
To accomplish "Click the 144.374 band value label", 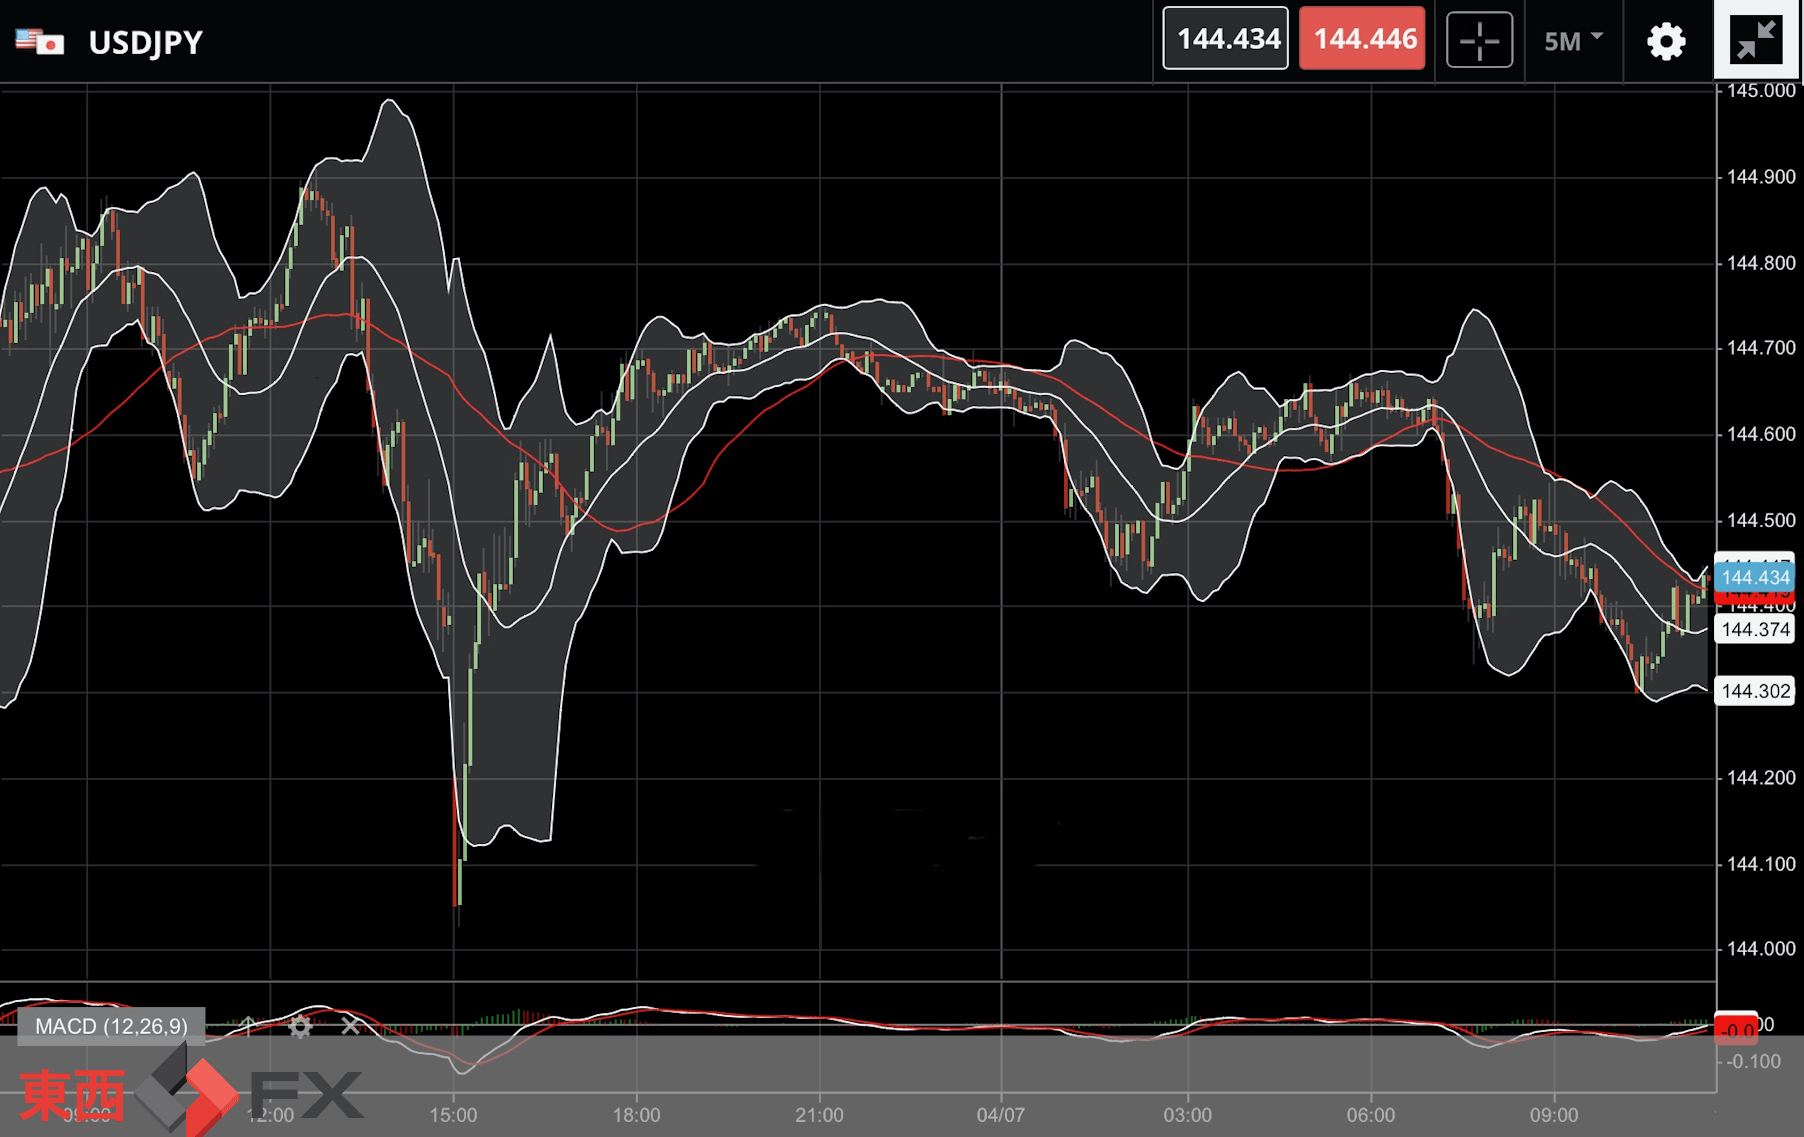I will (1755, 629).
